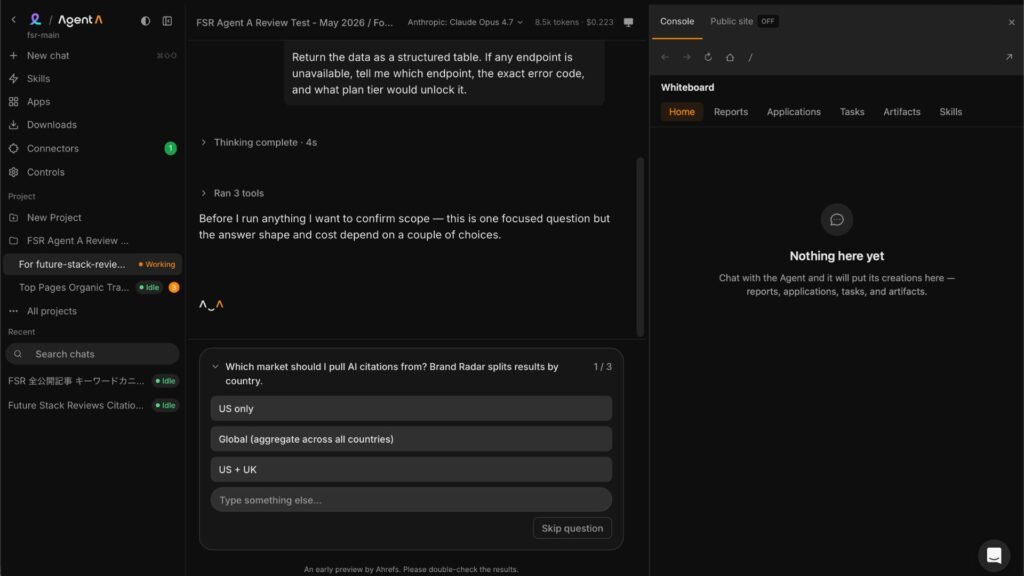Click the chat icon next to token cost
1024x576 pixels.
pos(628,22)
